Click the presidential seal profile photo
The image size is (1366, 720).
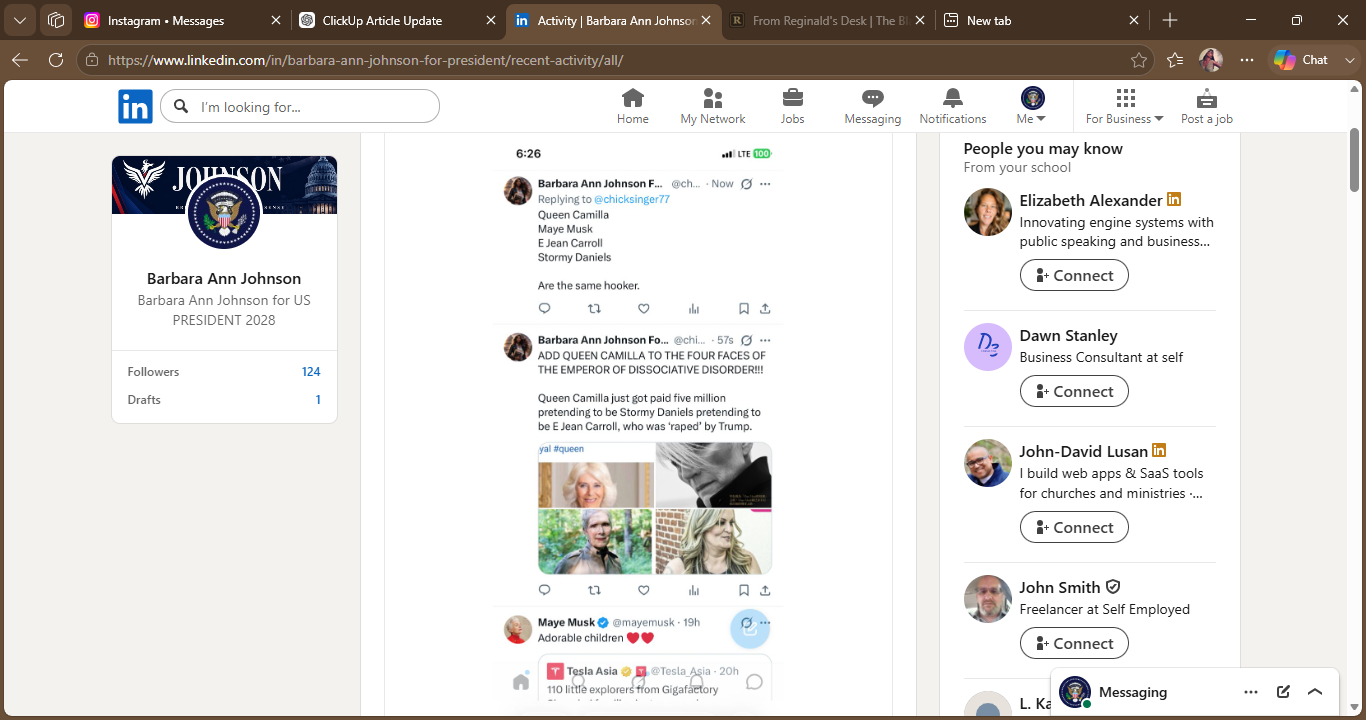point(224,212)
